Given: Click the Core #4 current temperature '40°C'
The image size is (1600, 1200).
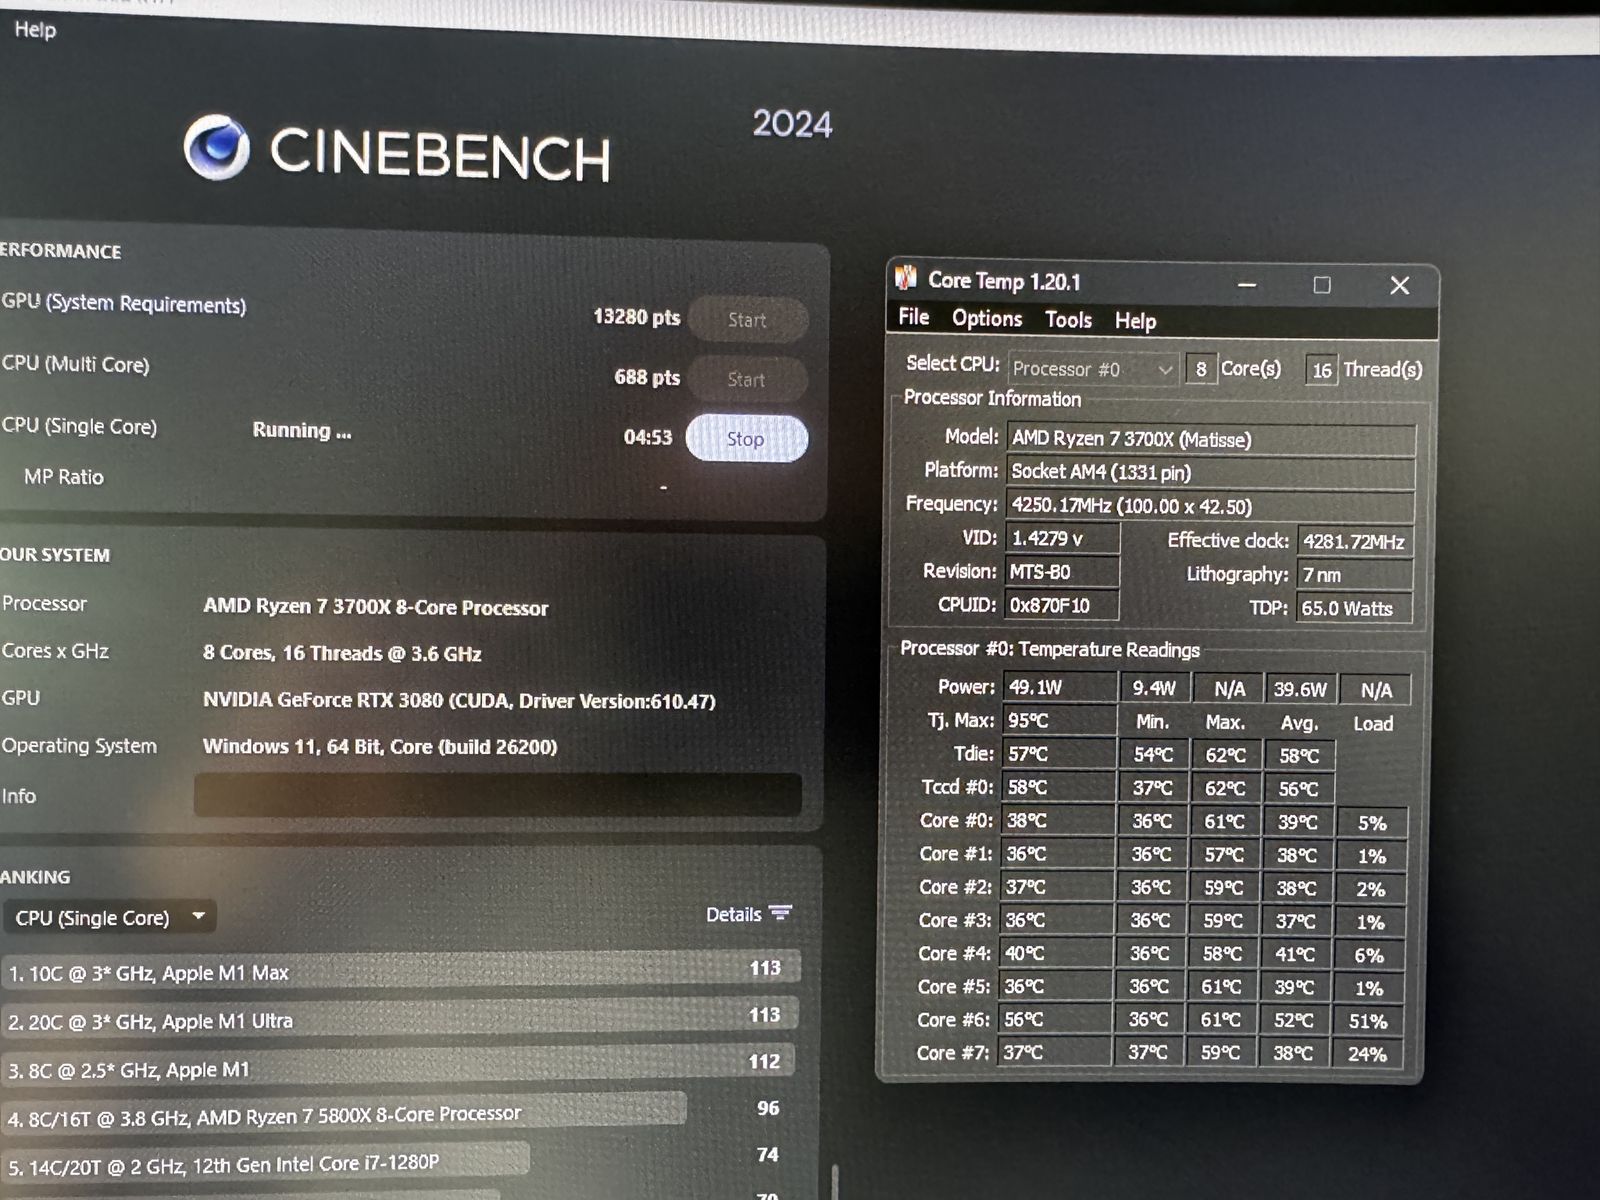Looking at the screenshot, I should coord(1057,953).
